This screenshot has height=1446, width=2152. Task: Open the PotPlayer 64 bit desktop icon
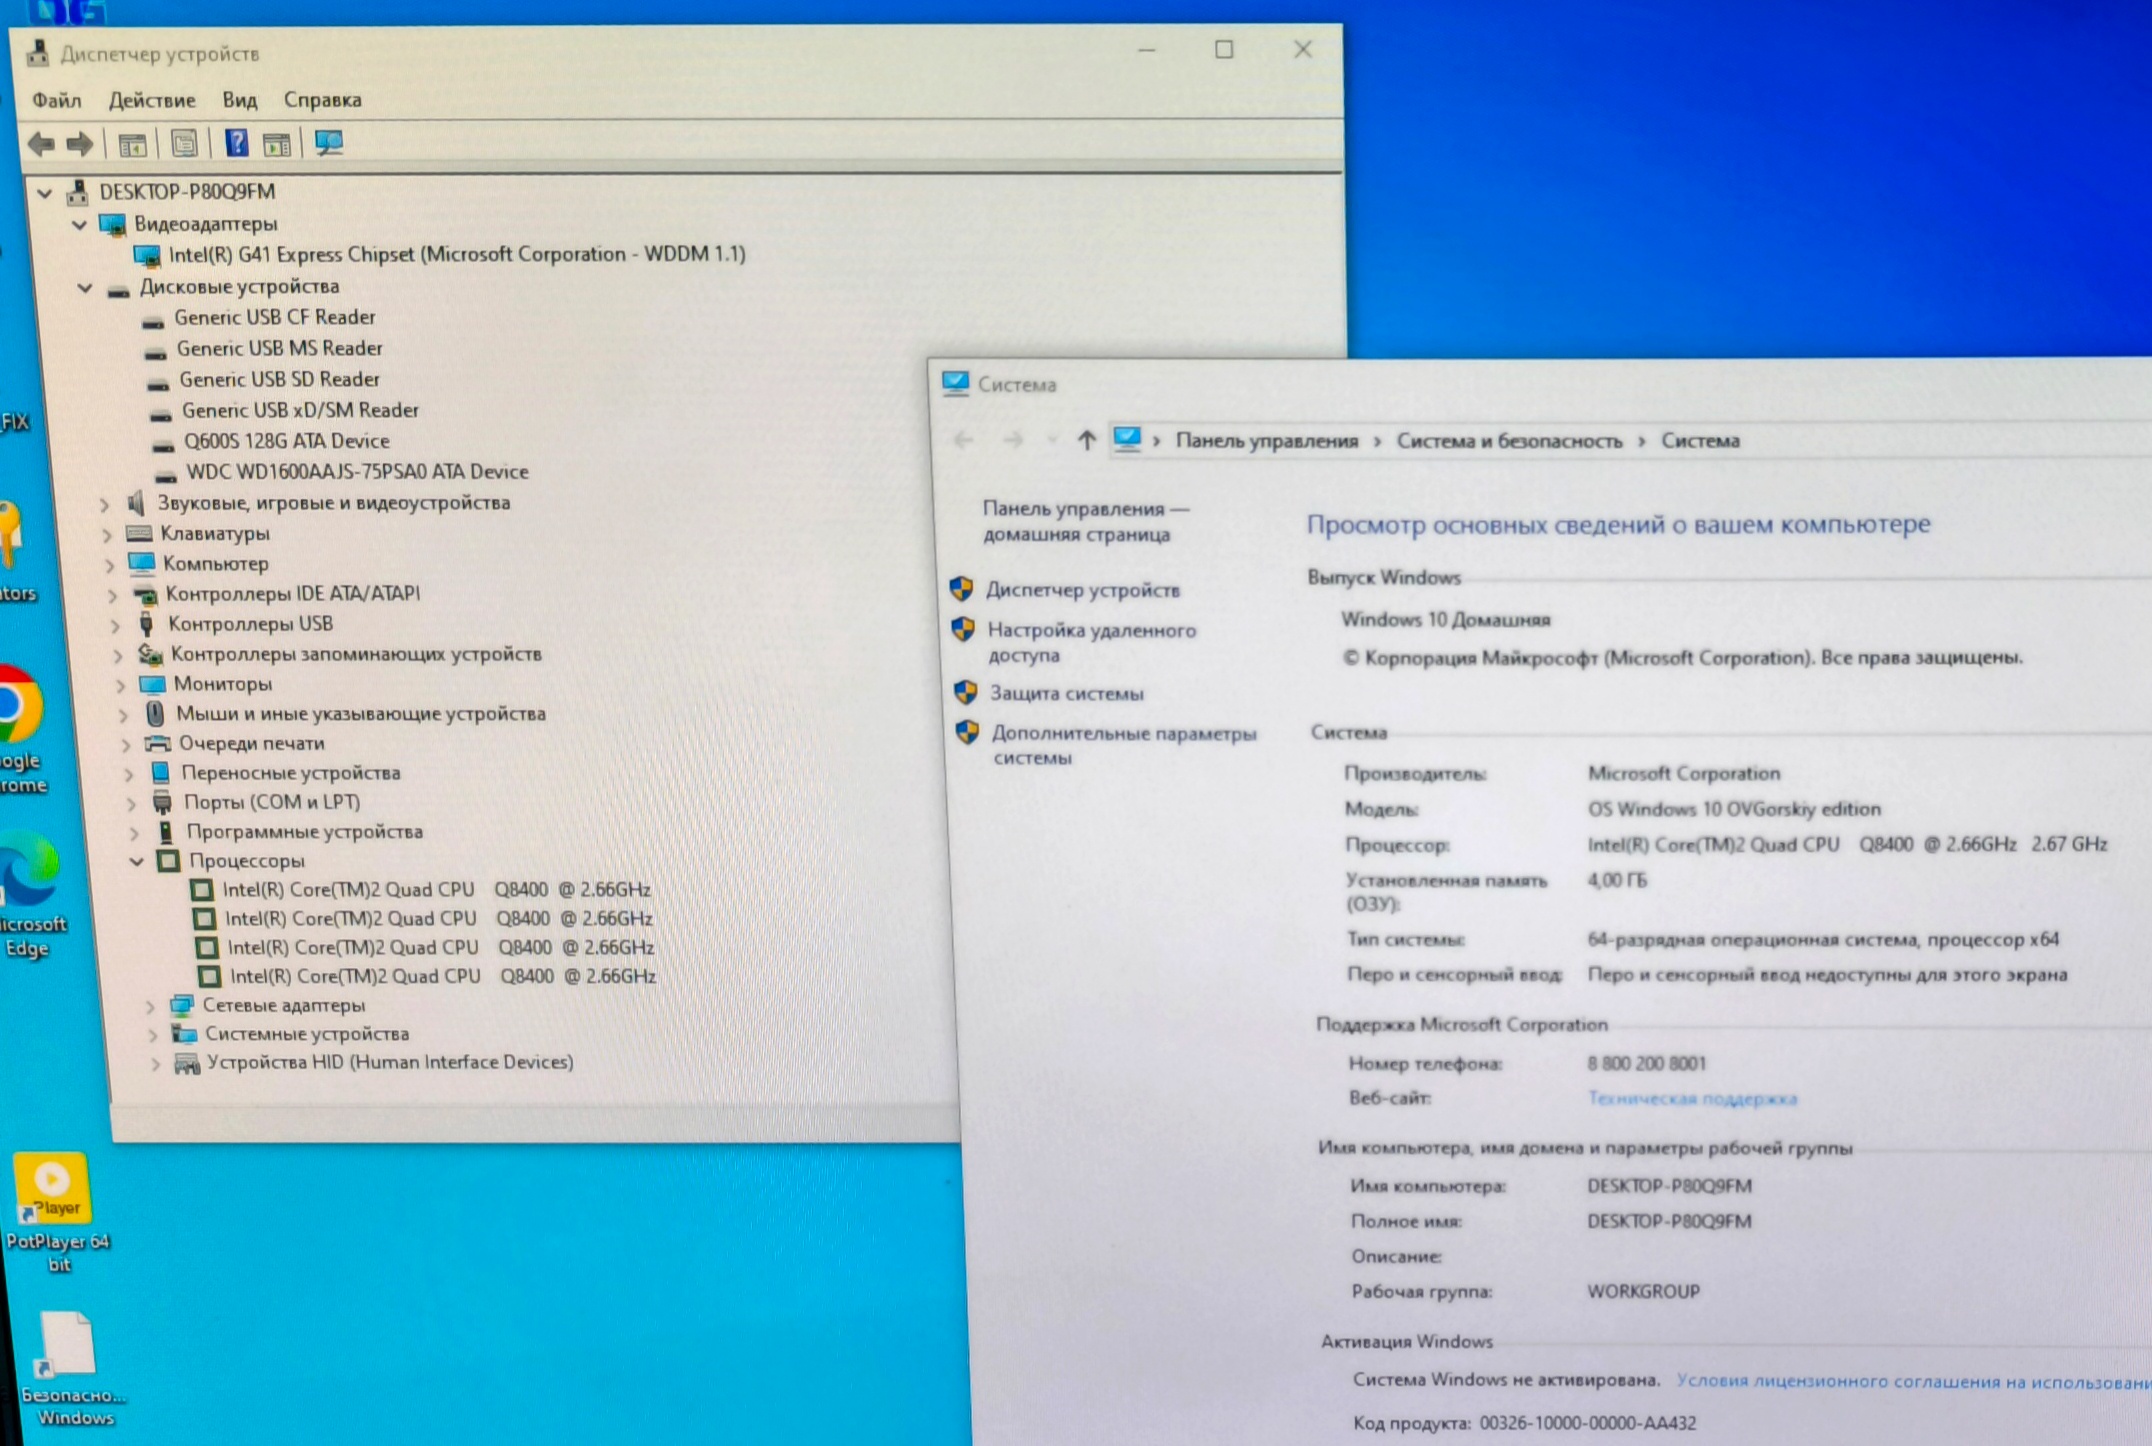[x=56, y=1213]
